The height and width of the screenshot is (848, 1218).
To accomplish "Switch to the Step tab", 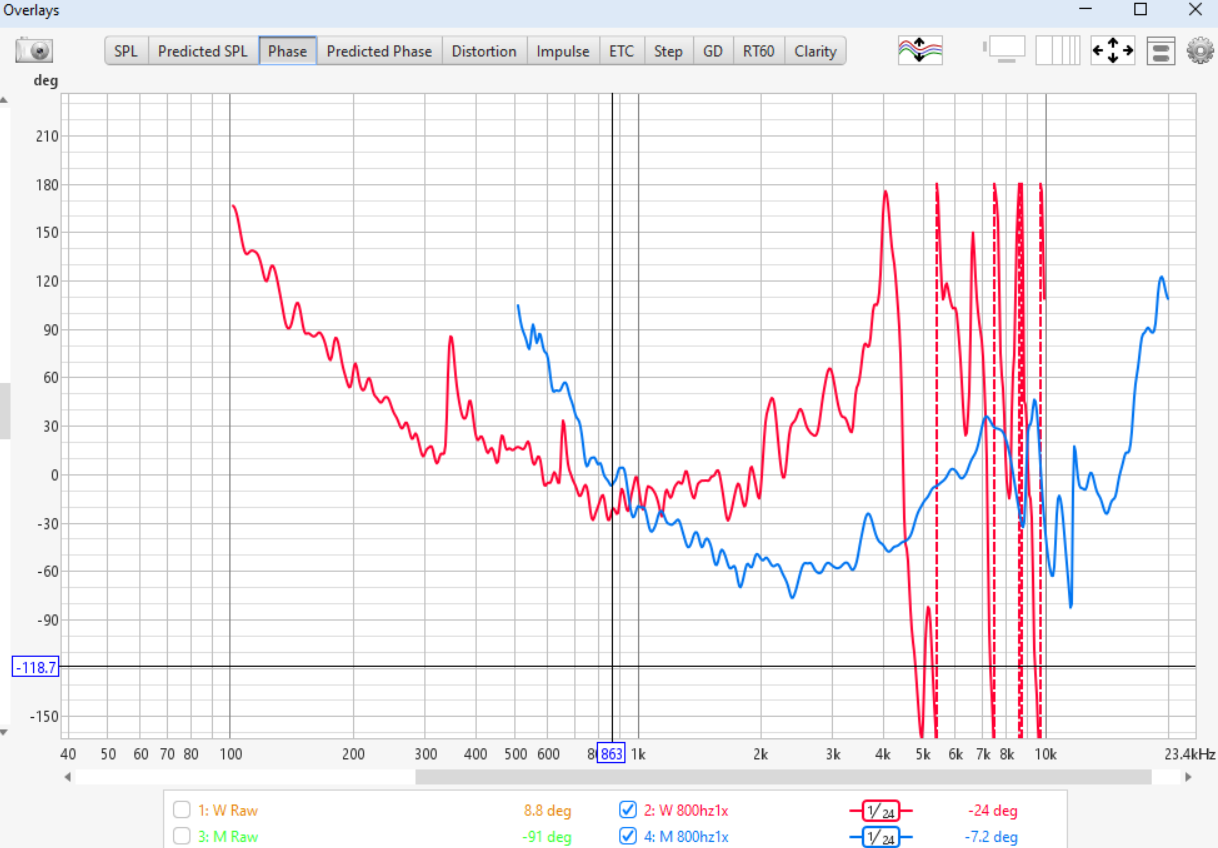I will [x=668, y=51].
